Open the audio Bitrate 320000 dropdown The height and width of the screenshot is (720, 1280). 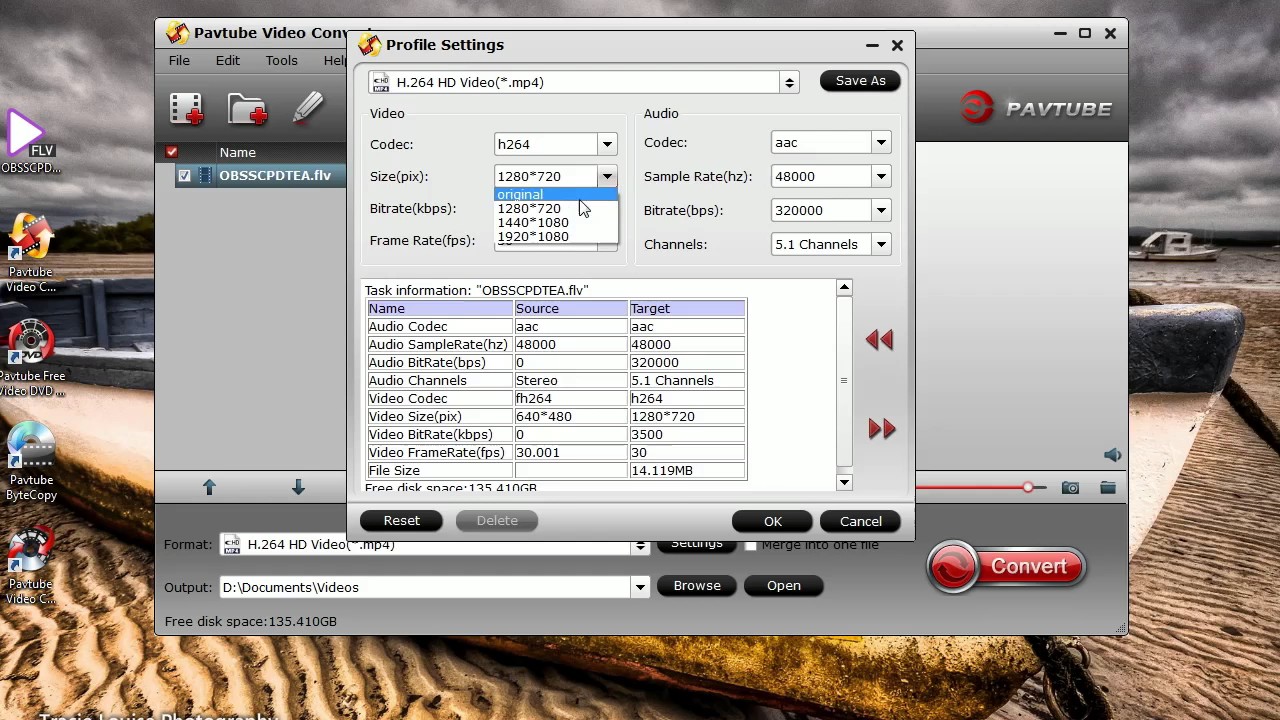pos(881,211)
